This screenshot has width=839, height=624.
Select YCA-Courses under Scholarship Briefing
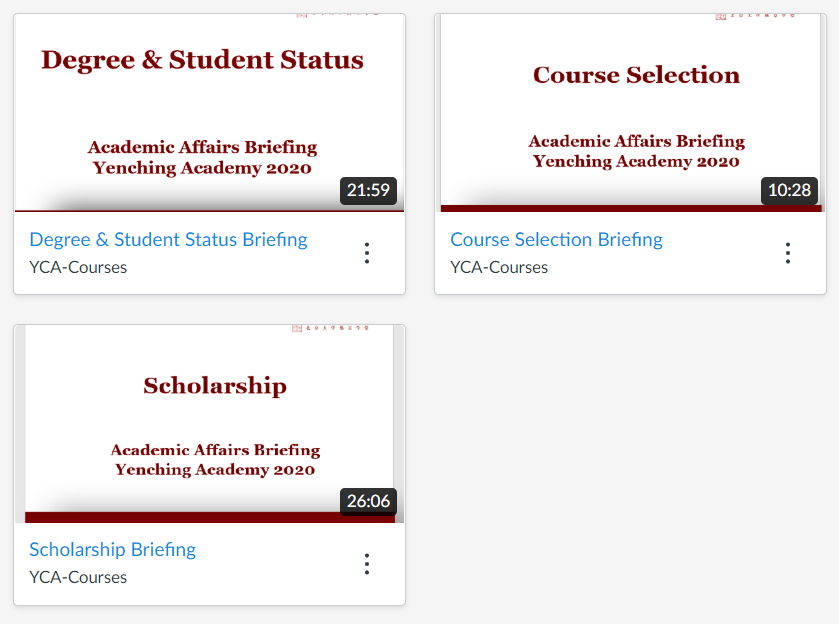[x=78, y=577]
